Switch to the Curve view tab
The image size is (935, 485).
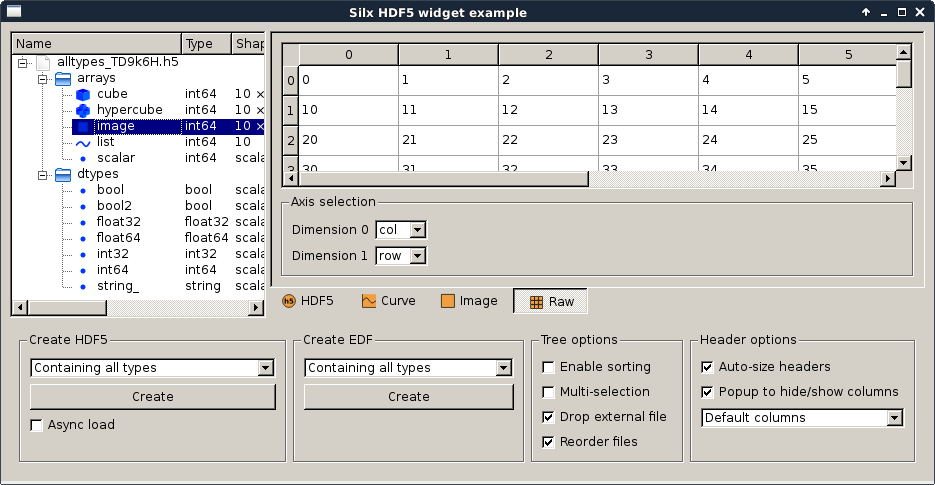coord(389,301)
